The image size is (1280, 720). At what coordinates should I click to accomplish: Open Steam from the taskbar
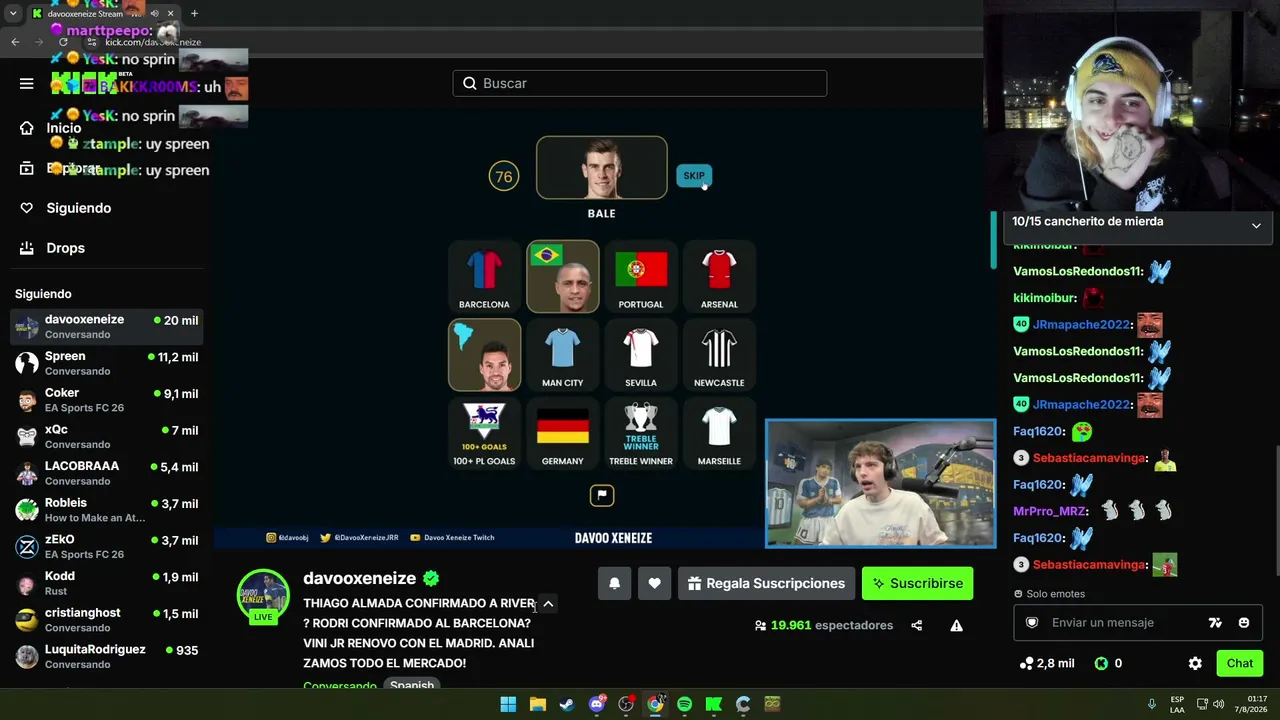tap(567, 704)
